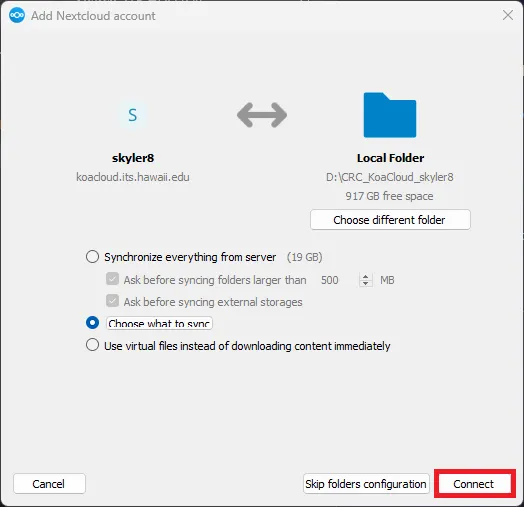Decrease folder size limit with down arrow
The width and height of the screenshot is (524, 507).
click(x=366, y=283)
